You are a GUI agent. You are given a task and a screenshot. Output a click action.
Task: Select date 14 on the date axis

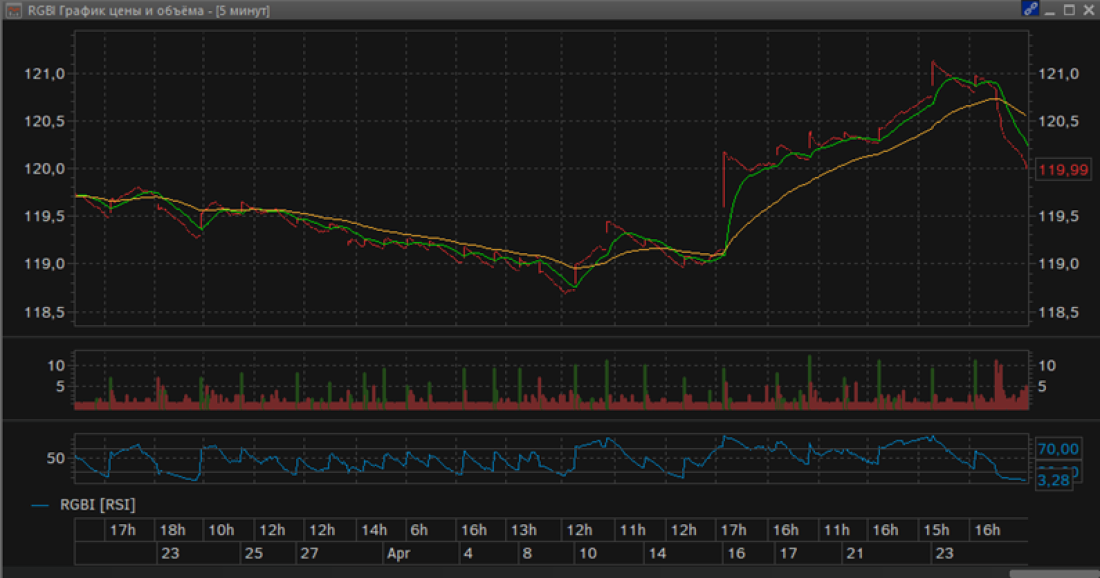[x=657, y=553]
